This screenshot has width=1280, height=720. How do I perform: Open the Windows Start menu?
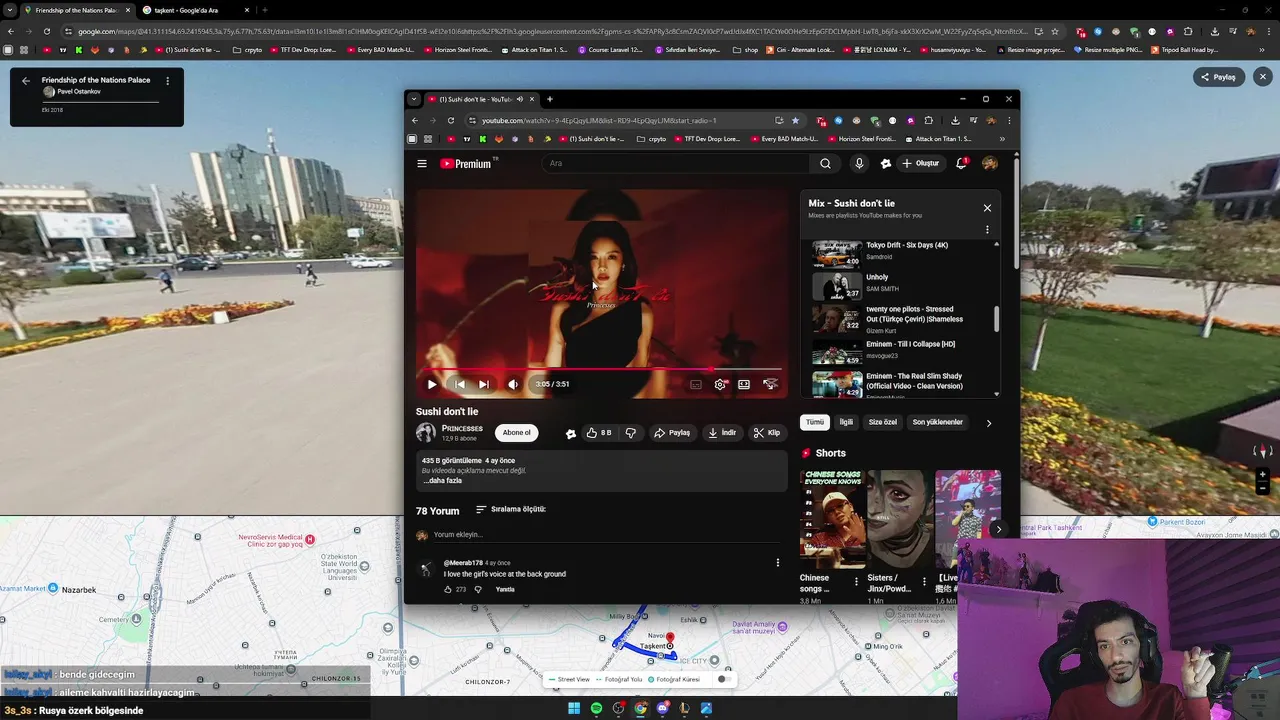tap(574, 708)
